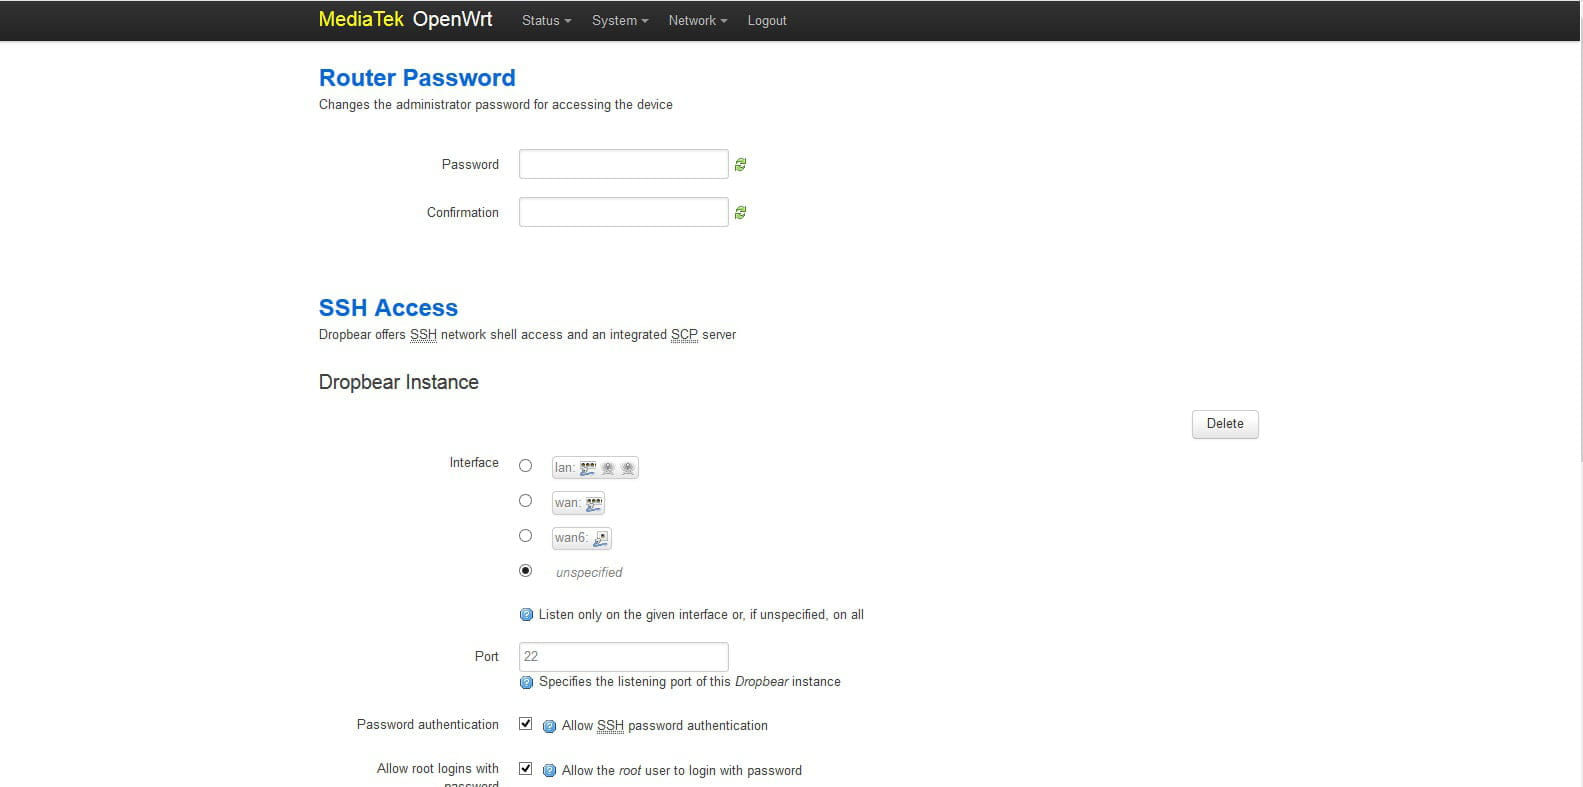Viewport: 1583px width, 787px height.
Task: Select the wan interface radio button
Action: tap(525, 501)
